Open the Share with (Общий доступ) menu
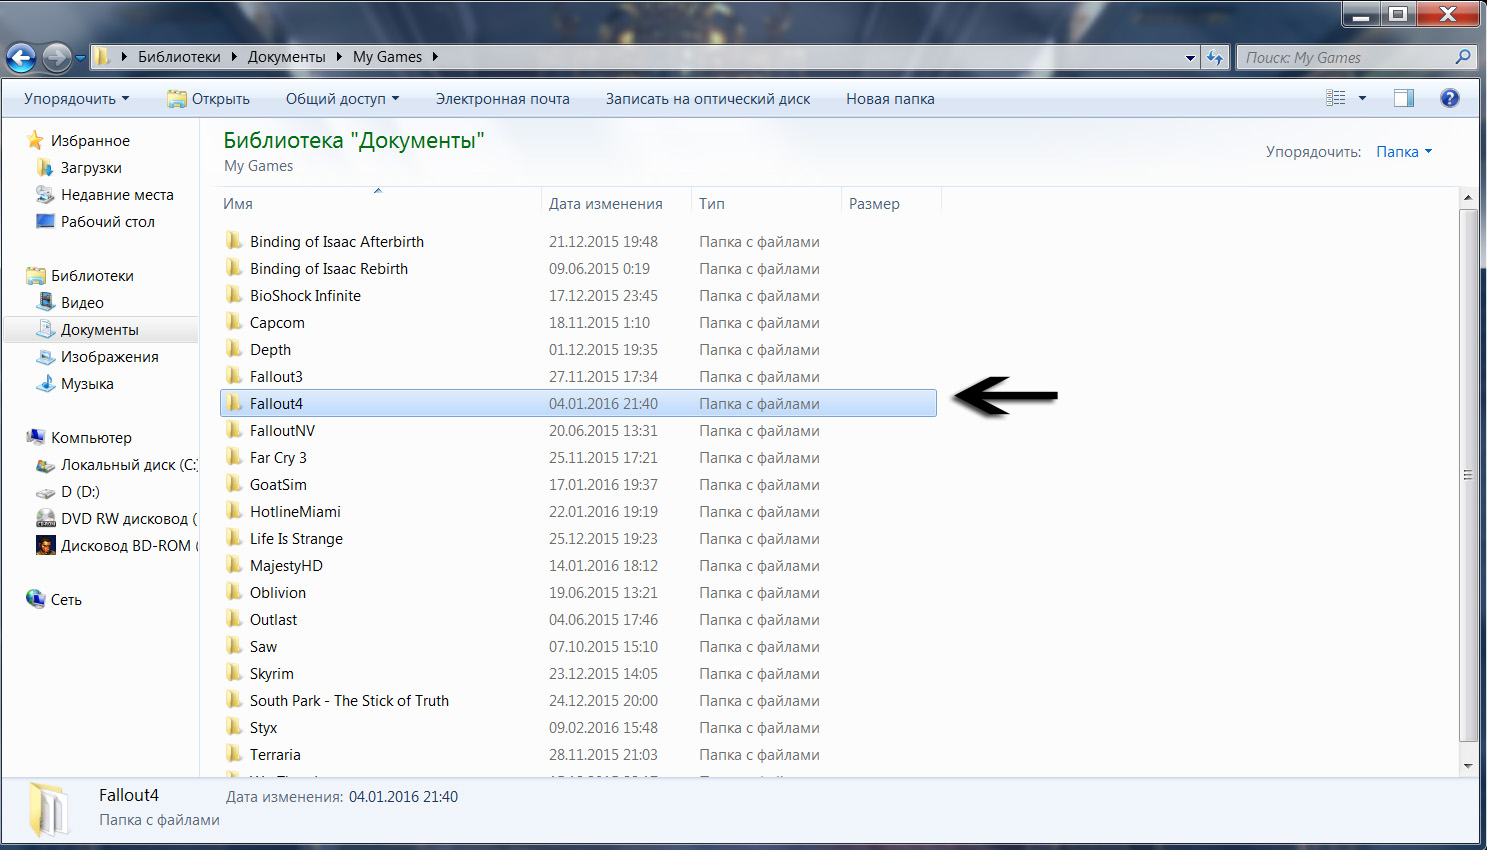 (342, 99)
